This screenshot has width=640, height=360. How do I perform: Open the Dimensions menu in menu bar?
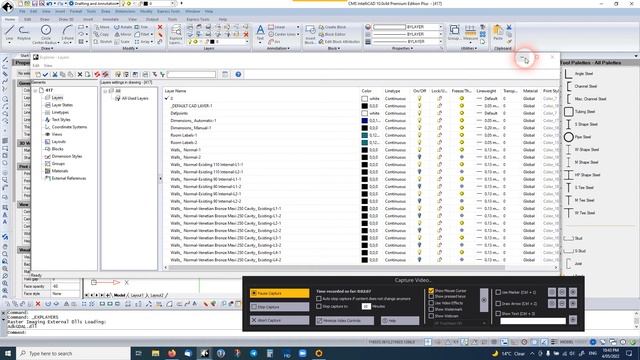coord(125,11)
